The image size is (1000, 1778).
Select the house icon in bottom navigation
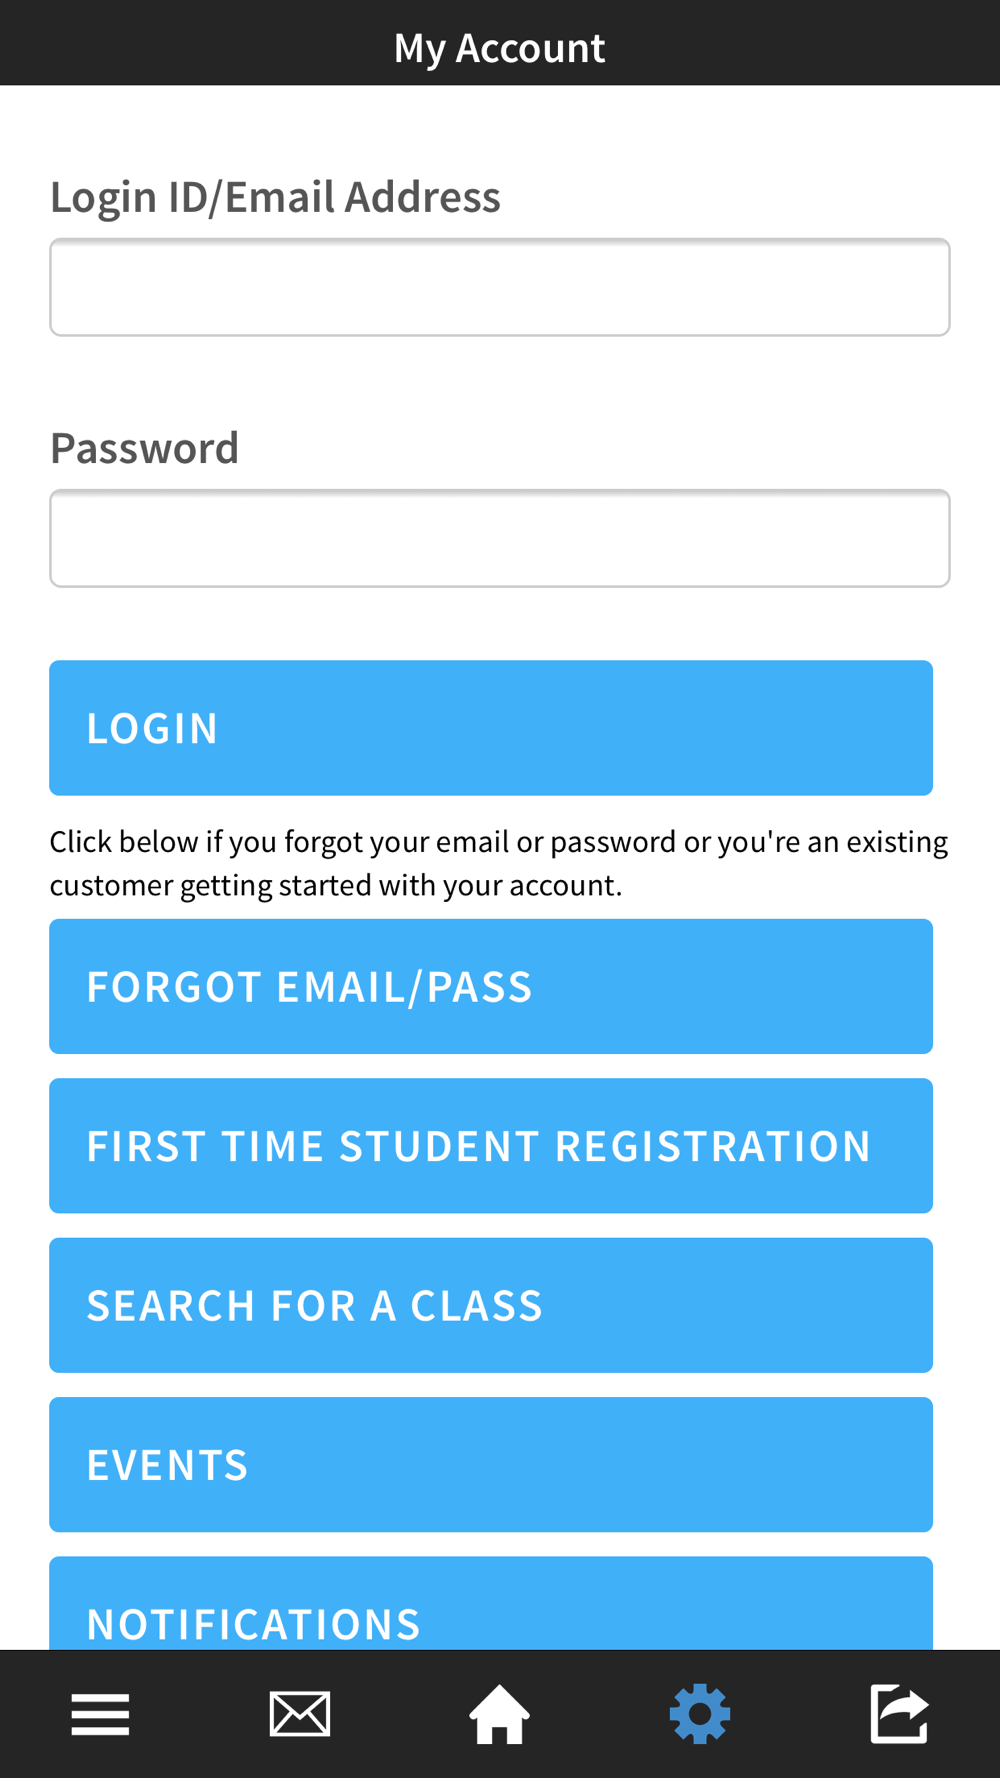click(499, 1714)
